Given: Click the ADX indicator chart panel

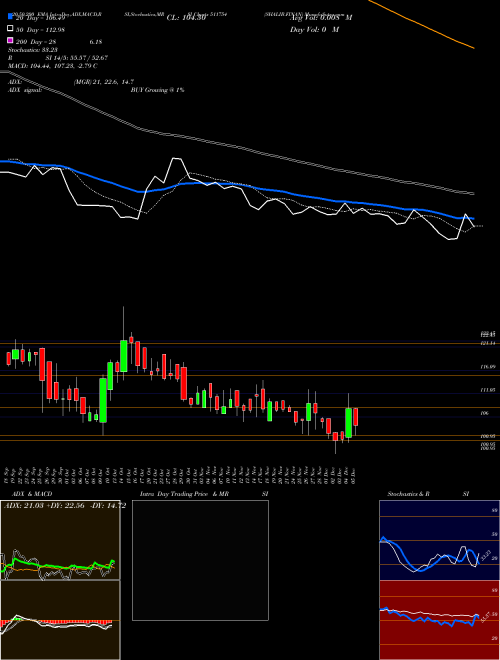Looking at the screenshot, I should click(x=60, y=540).
